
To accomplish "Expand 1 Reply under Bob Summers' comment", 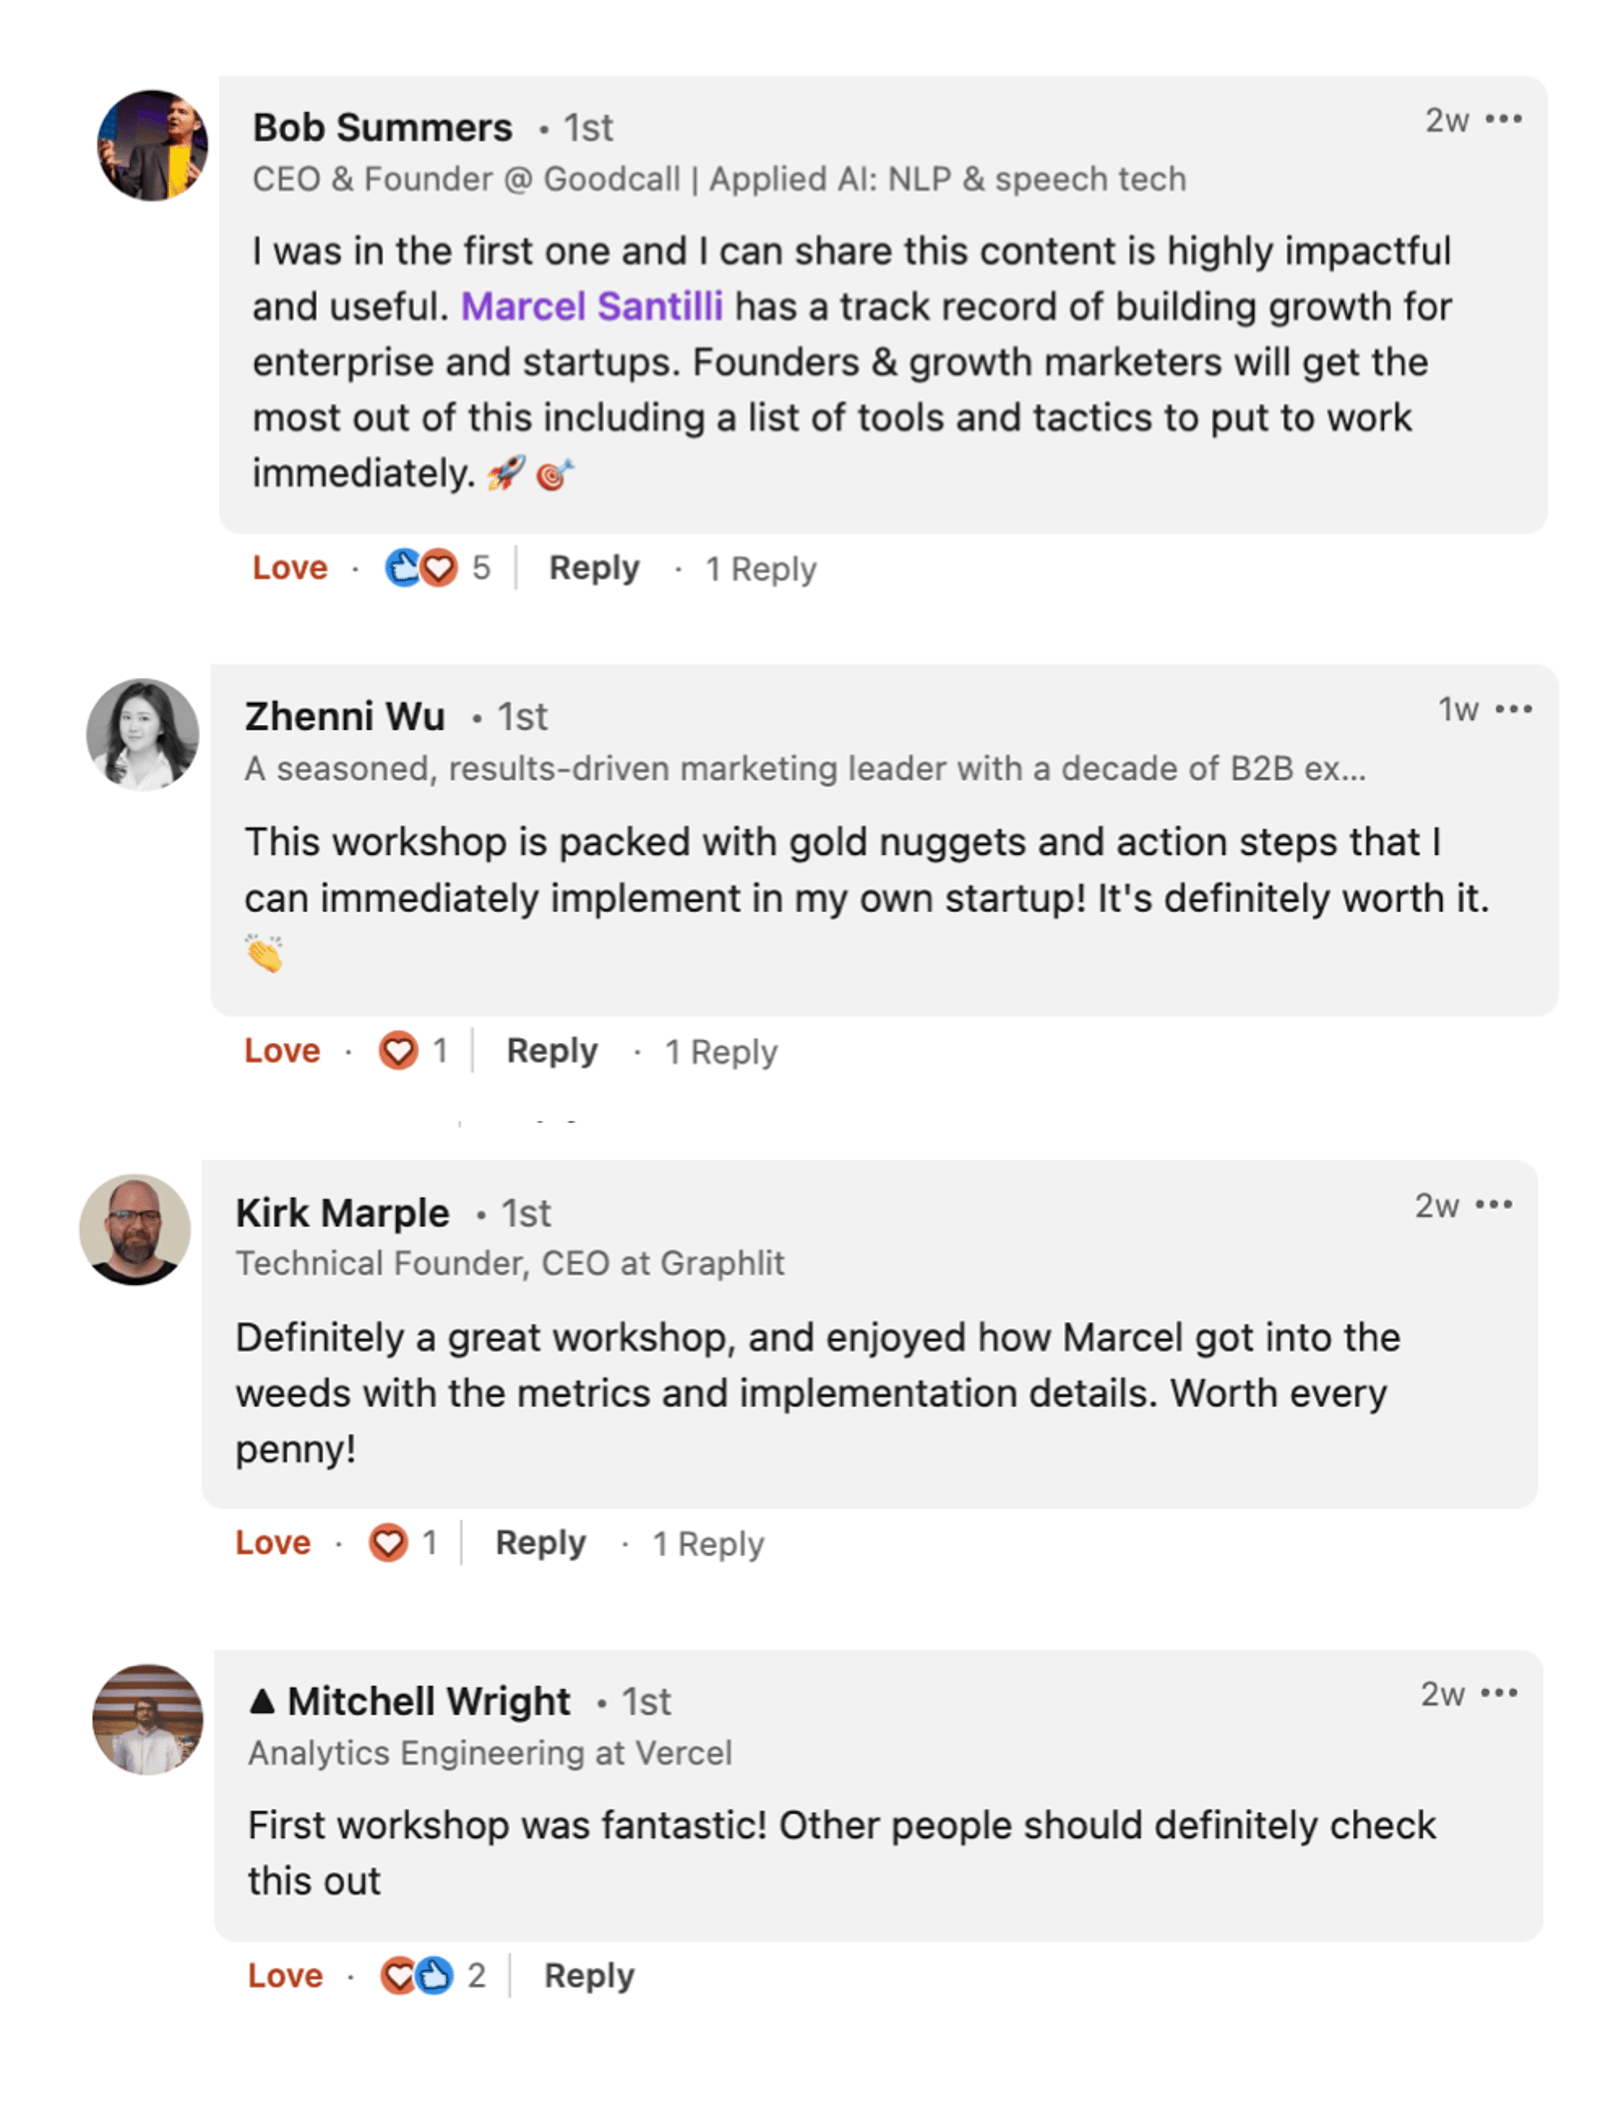I will [x=761, y=569].
